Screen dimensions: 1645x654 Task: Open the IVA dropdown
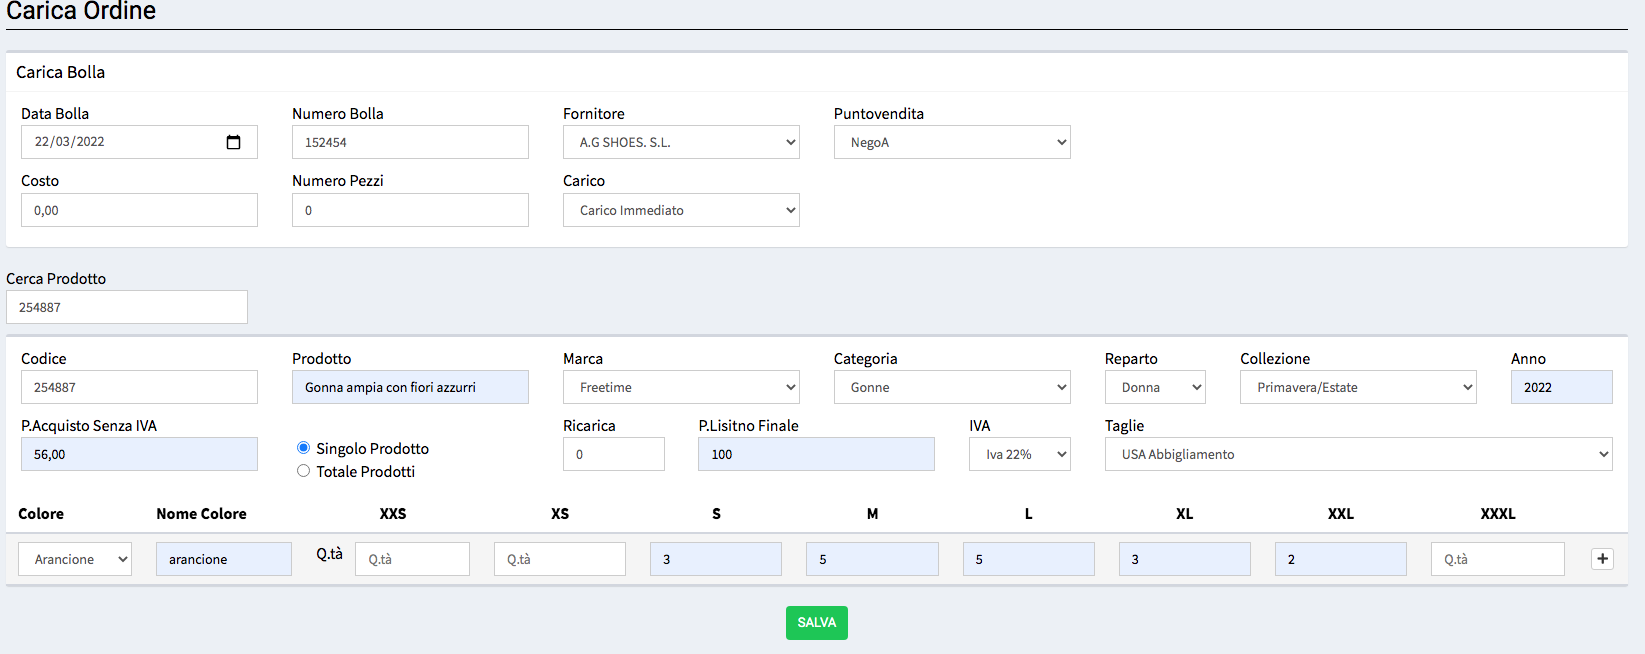(x=1020, y=454)
